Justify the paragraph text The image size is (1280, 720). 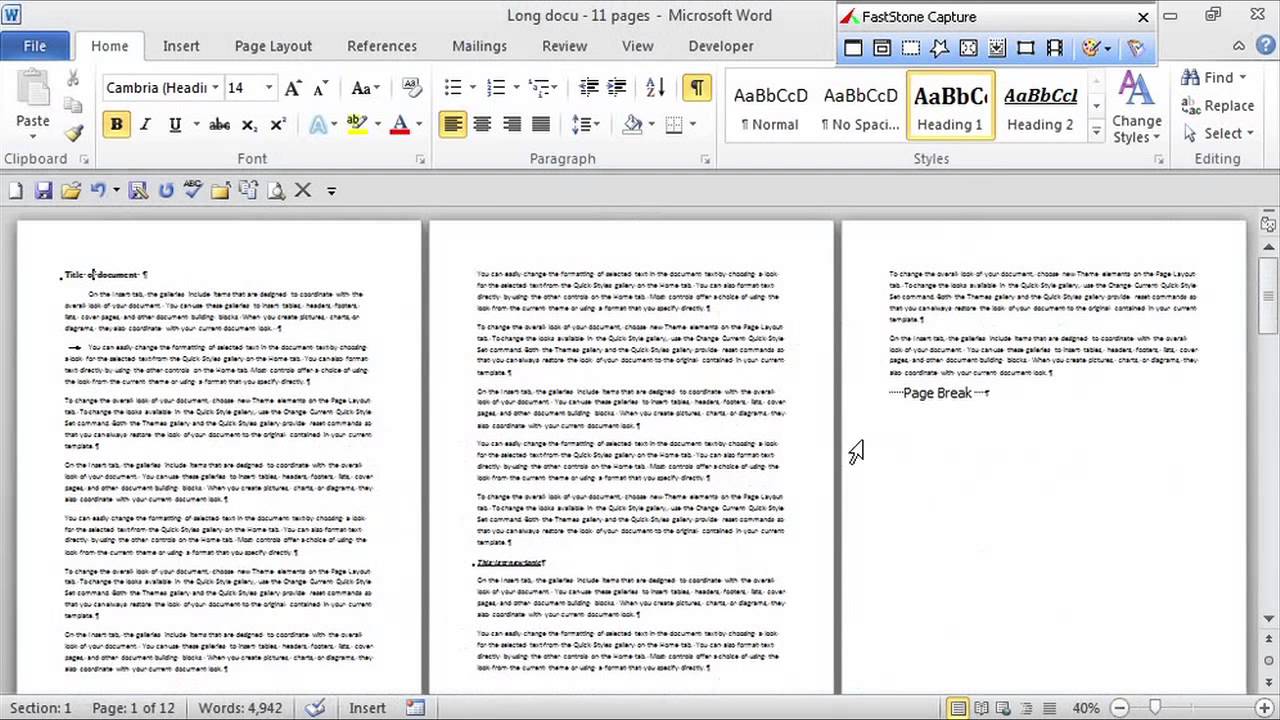541,125
